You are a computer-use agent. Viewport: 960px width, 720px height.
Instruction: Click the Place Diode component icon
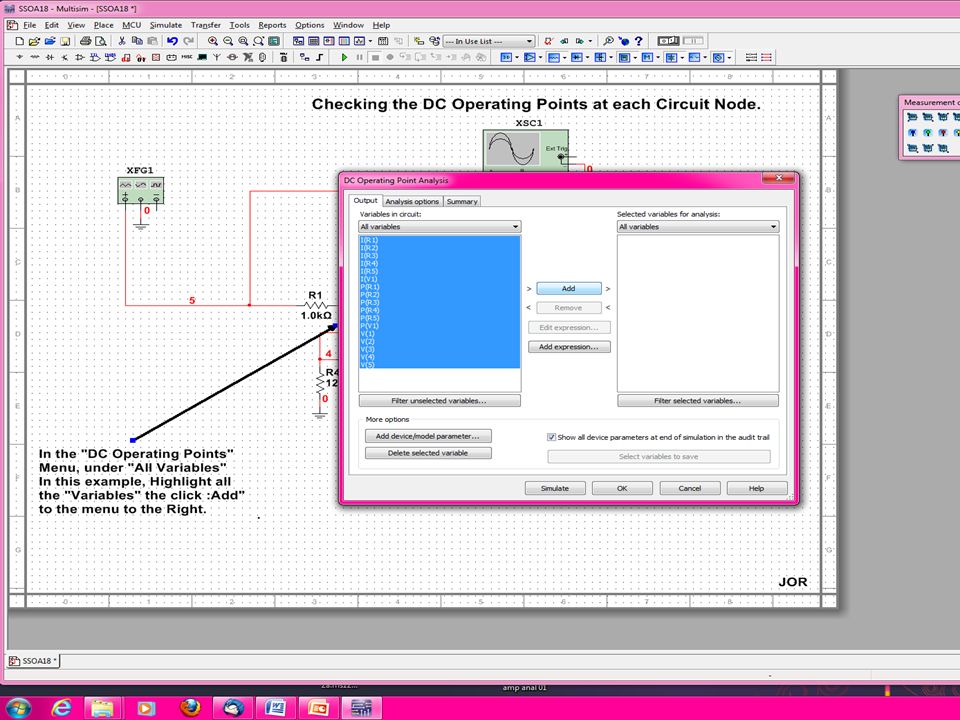point(50,57)
